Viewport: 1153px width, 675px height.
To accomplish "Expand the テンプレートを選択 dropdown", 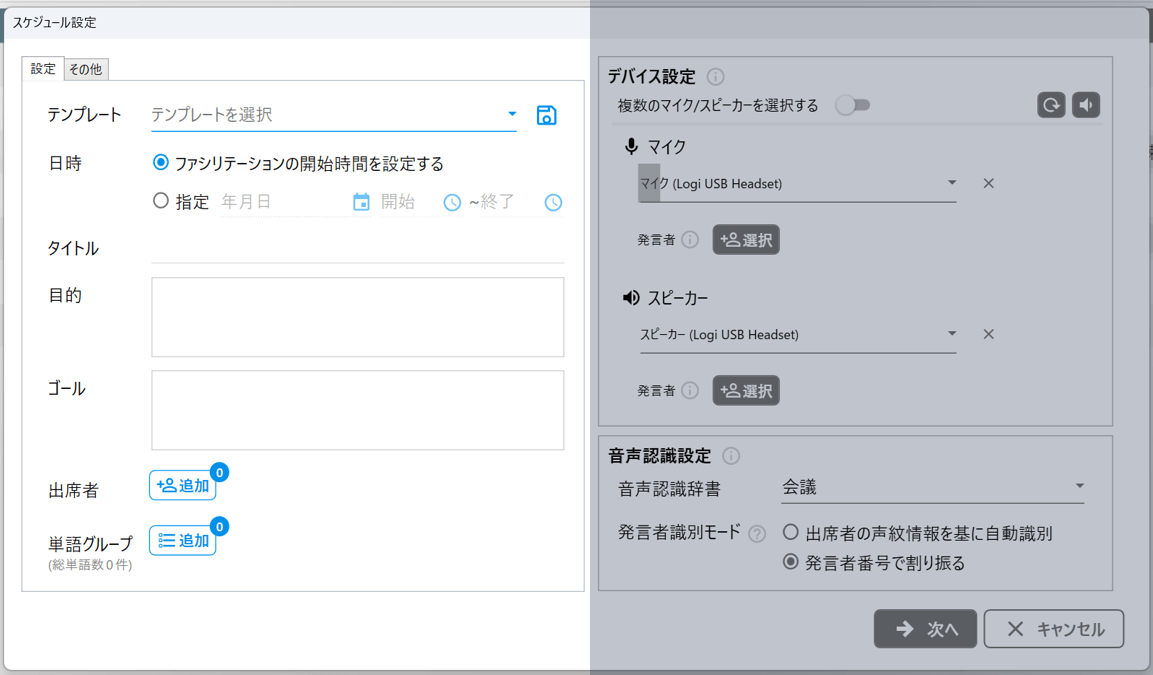I will tap(512, 115).
